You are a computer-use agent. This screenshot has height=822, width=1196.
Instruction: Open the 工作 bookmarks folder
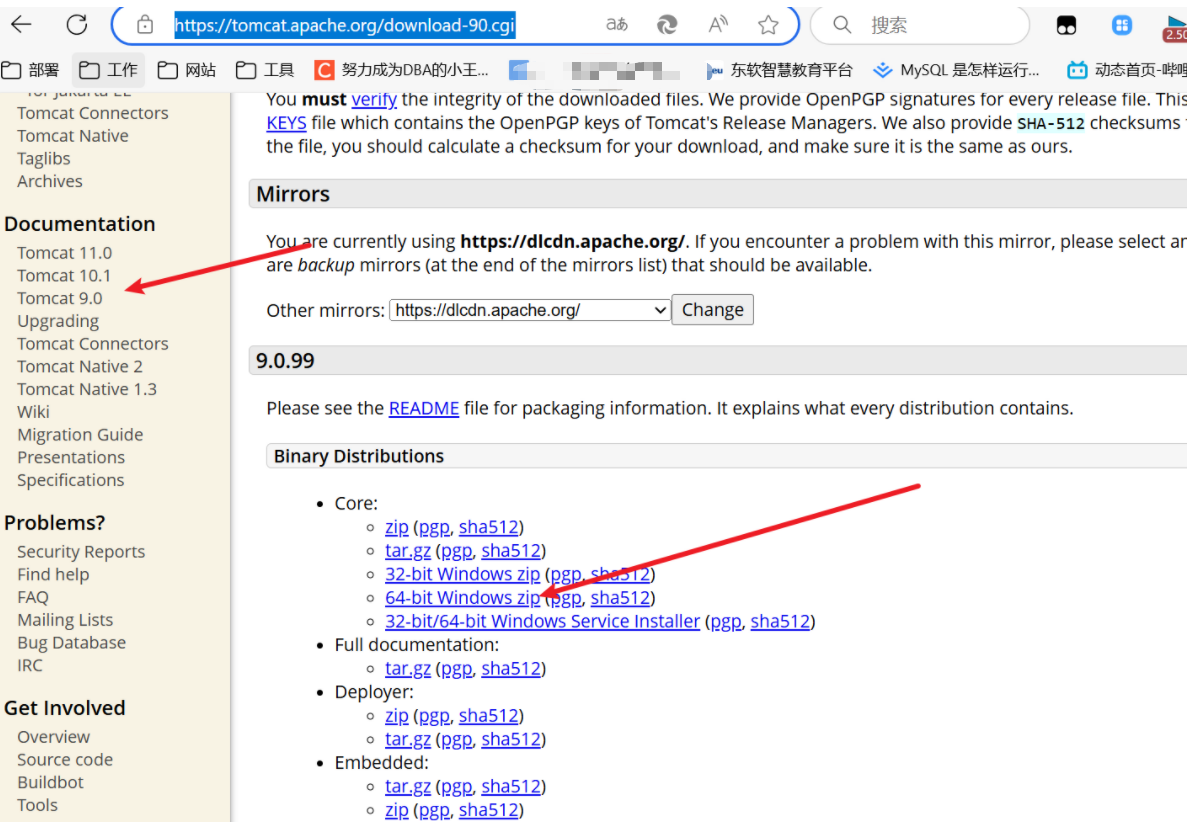click(x=108, y=70)
